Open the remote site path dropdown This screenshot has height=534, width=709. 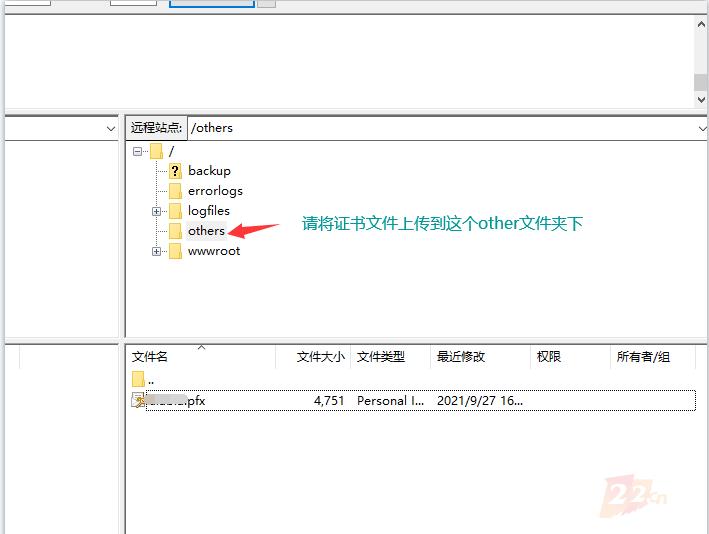click(702, 128)
